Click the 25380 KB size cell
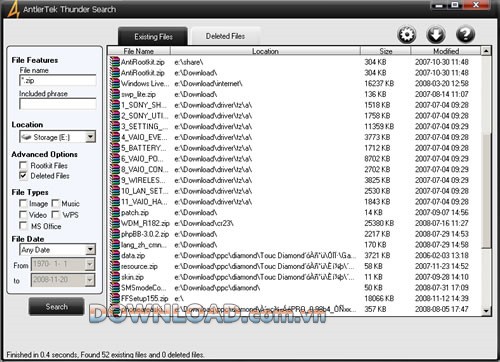This screenshot has height=362, width=500. point(379,223)
